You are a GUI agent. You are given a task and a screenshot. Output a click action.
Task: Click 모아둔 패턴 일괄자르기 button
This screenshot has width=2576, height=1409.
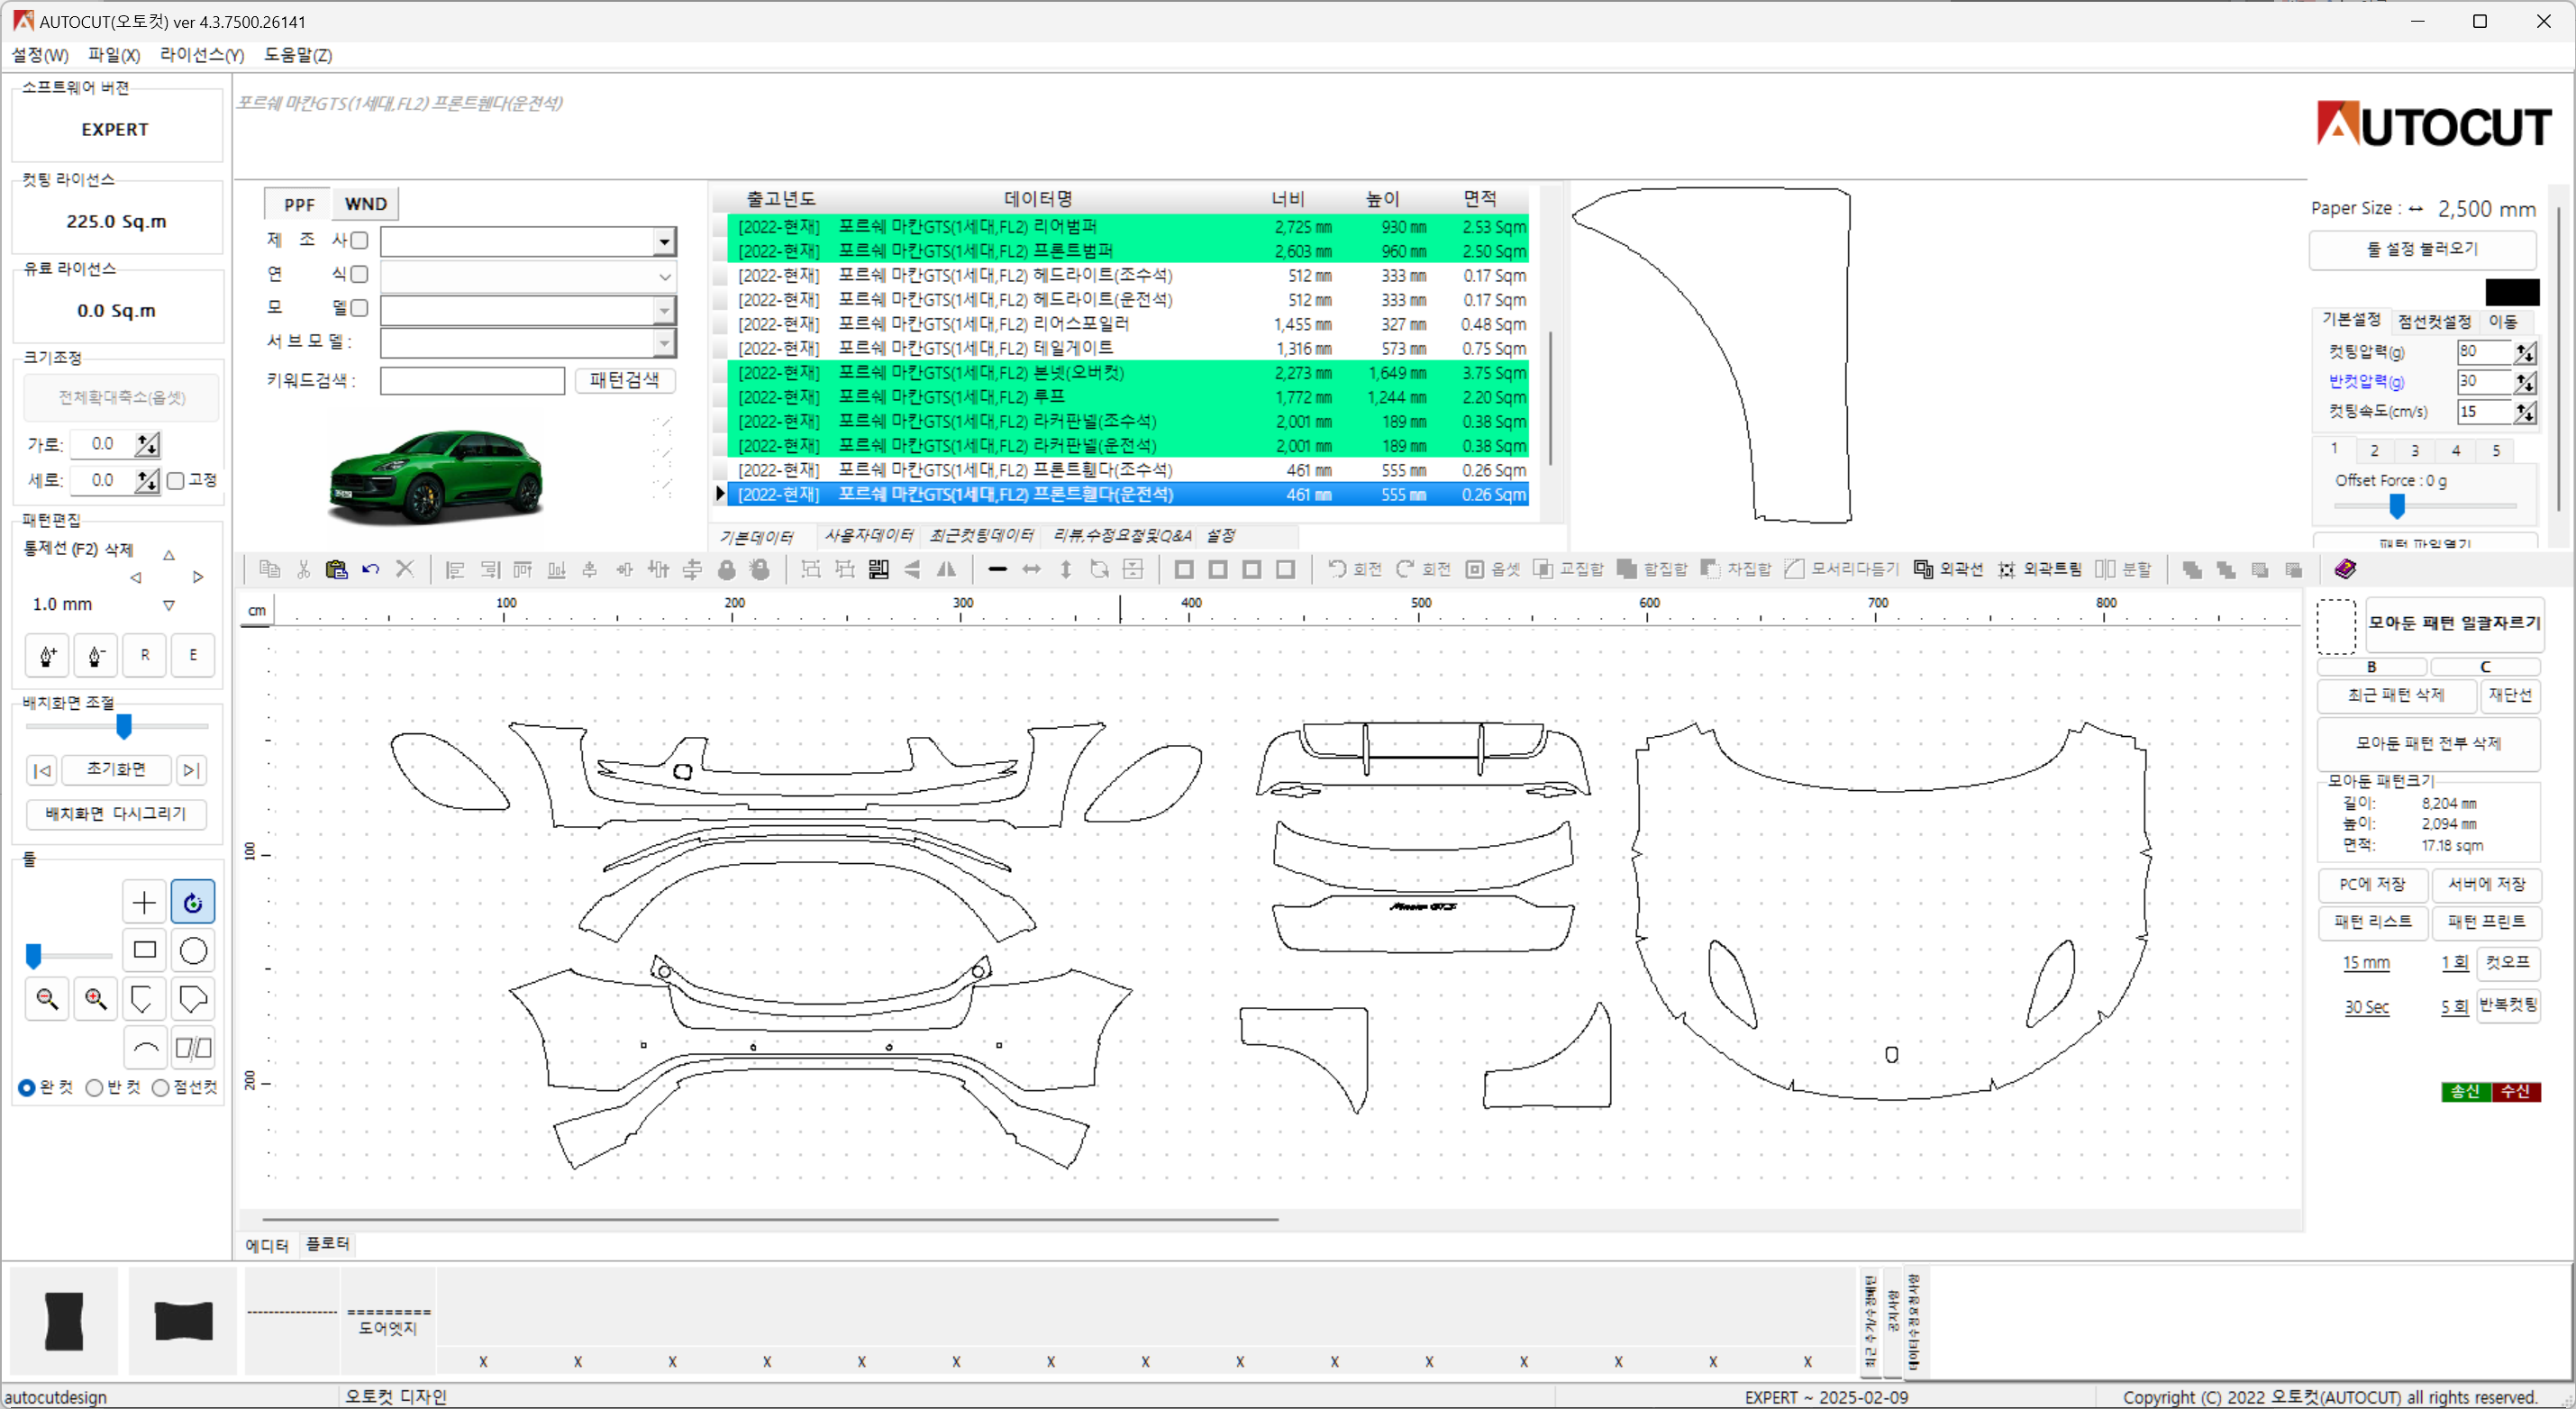2454,623
